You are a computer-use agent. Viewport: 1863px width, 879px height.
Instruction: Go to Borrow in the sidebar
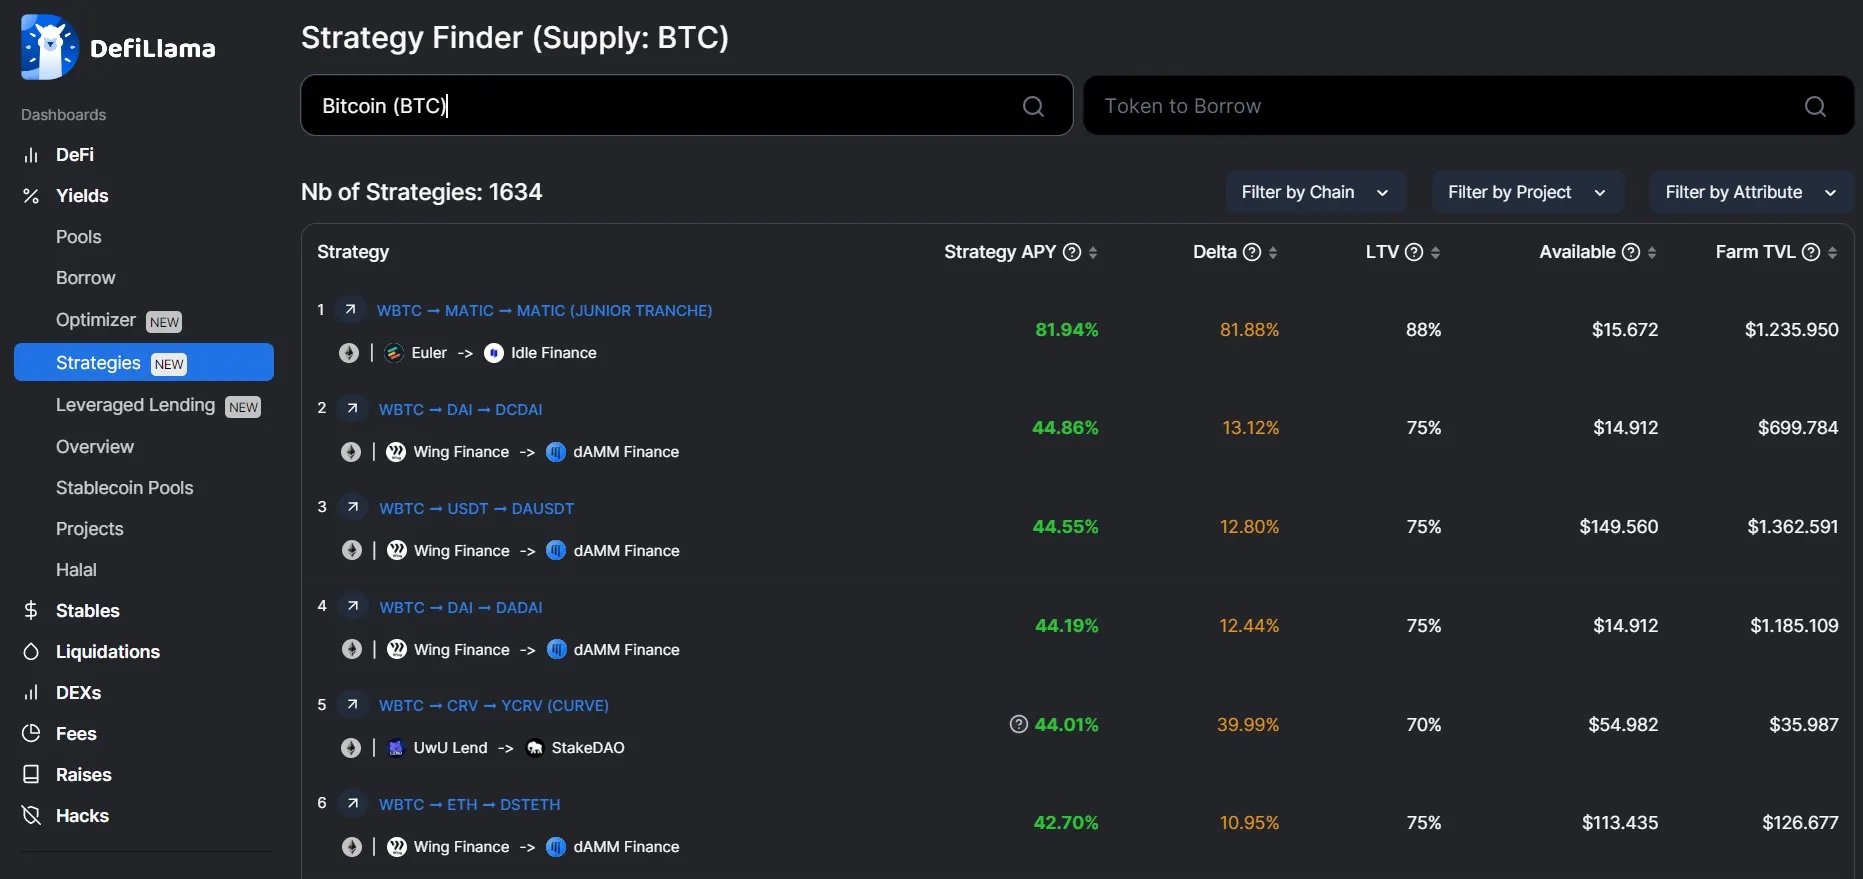click(86, 278)
